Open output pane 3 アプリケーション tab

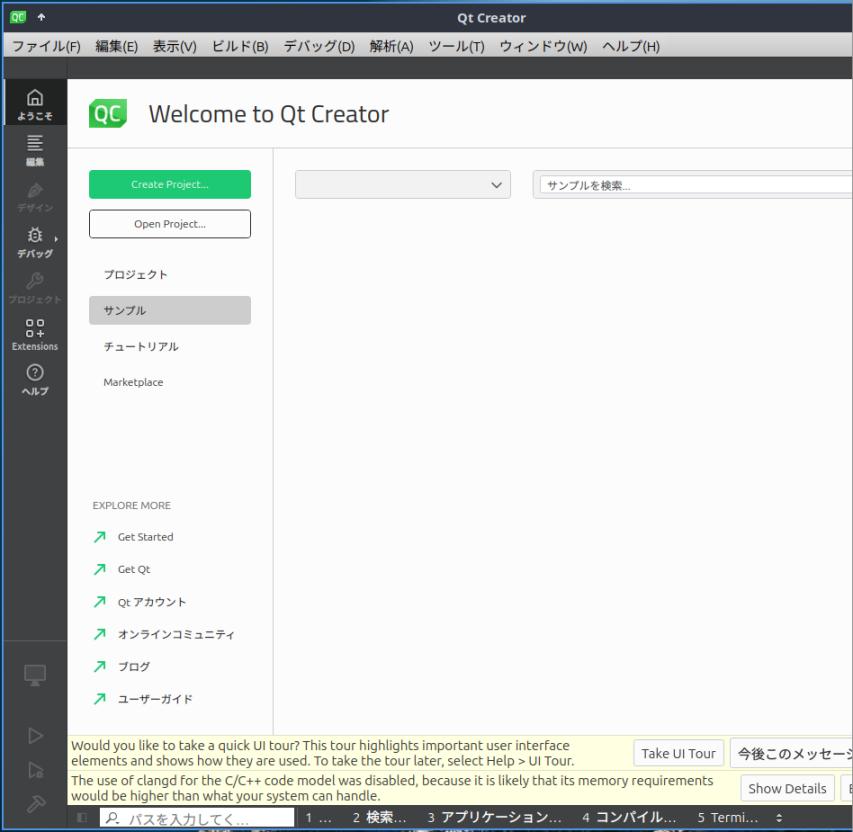point(495,817)
